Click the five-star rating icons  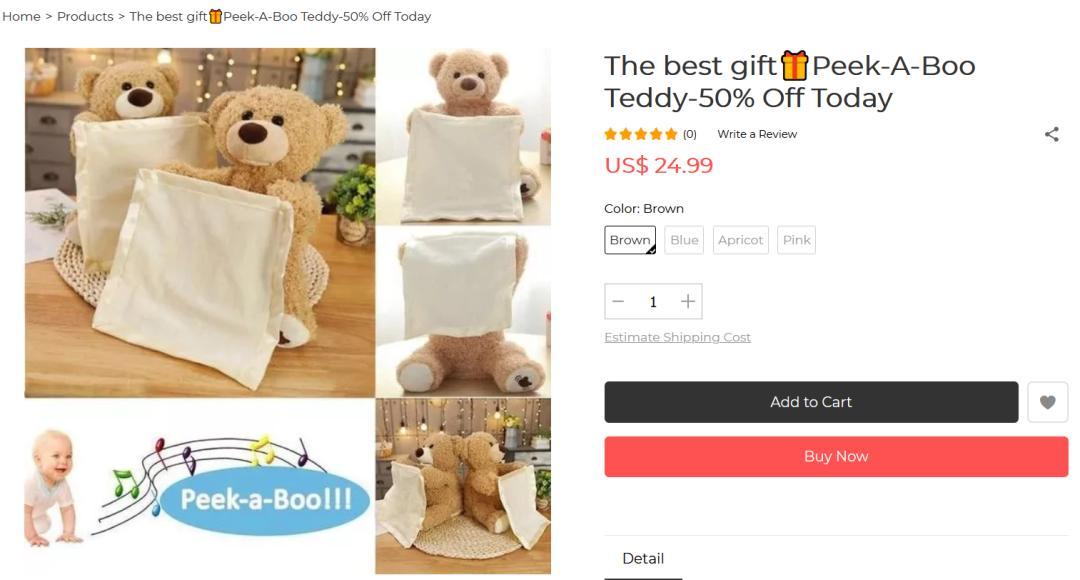(x=641, y=134)
